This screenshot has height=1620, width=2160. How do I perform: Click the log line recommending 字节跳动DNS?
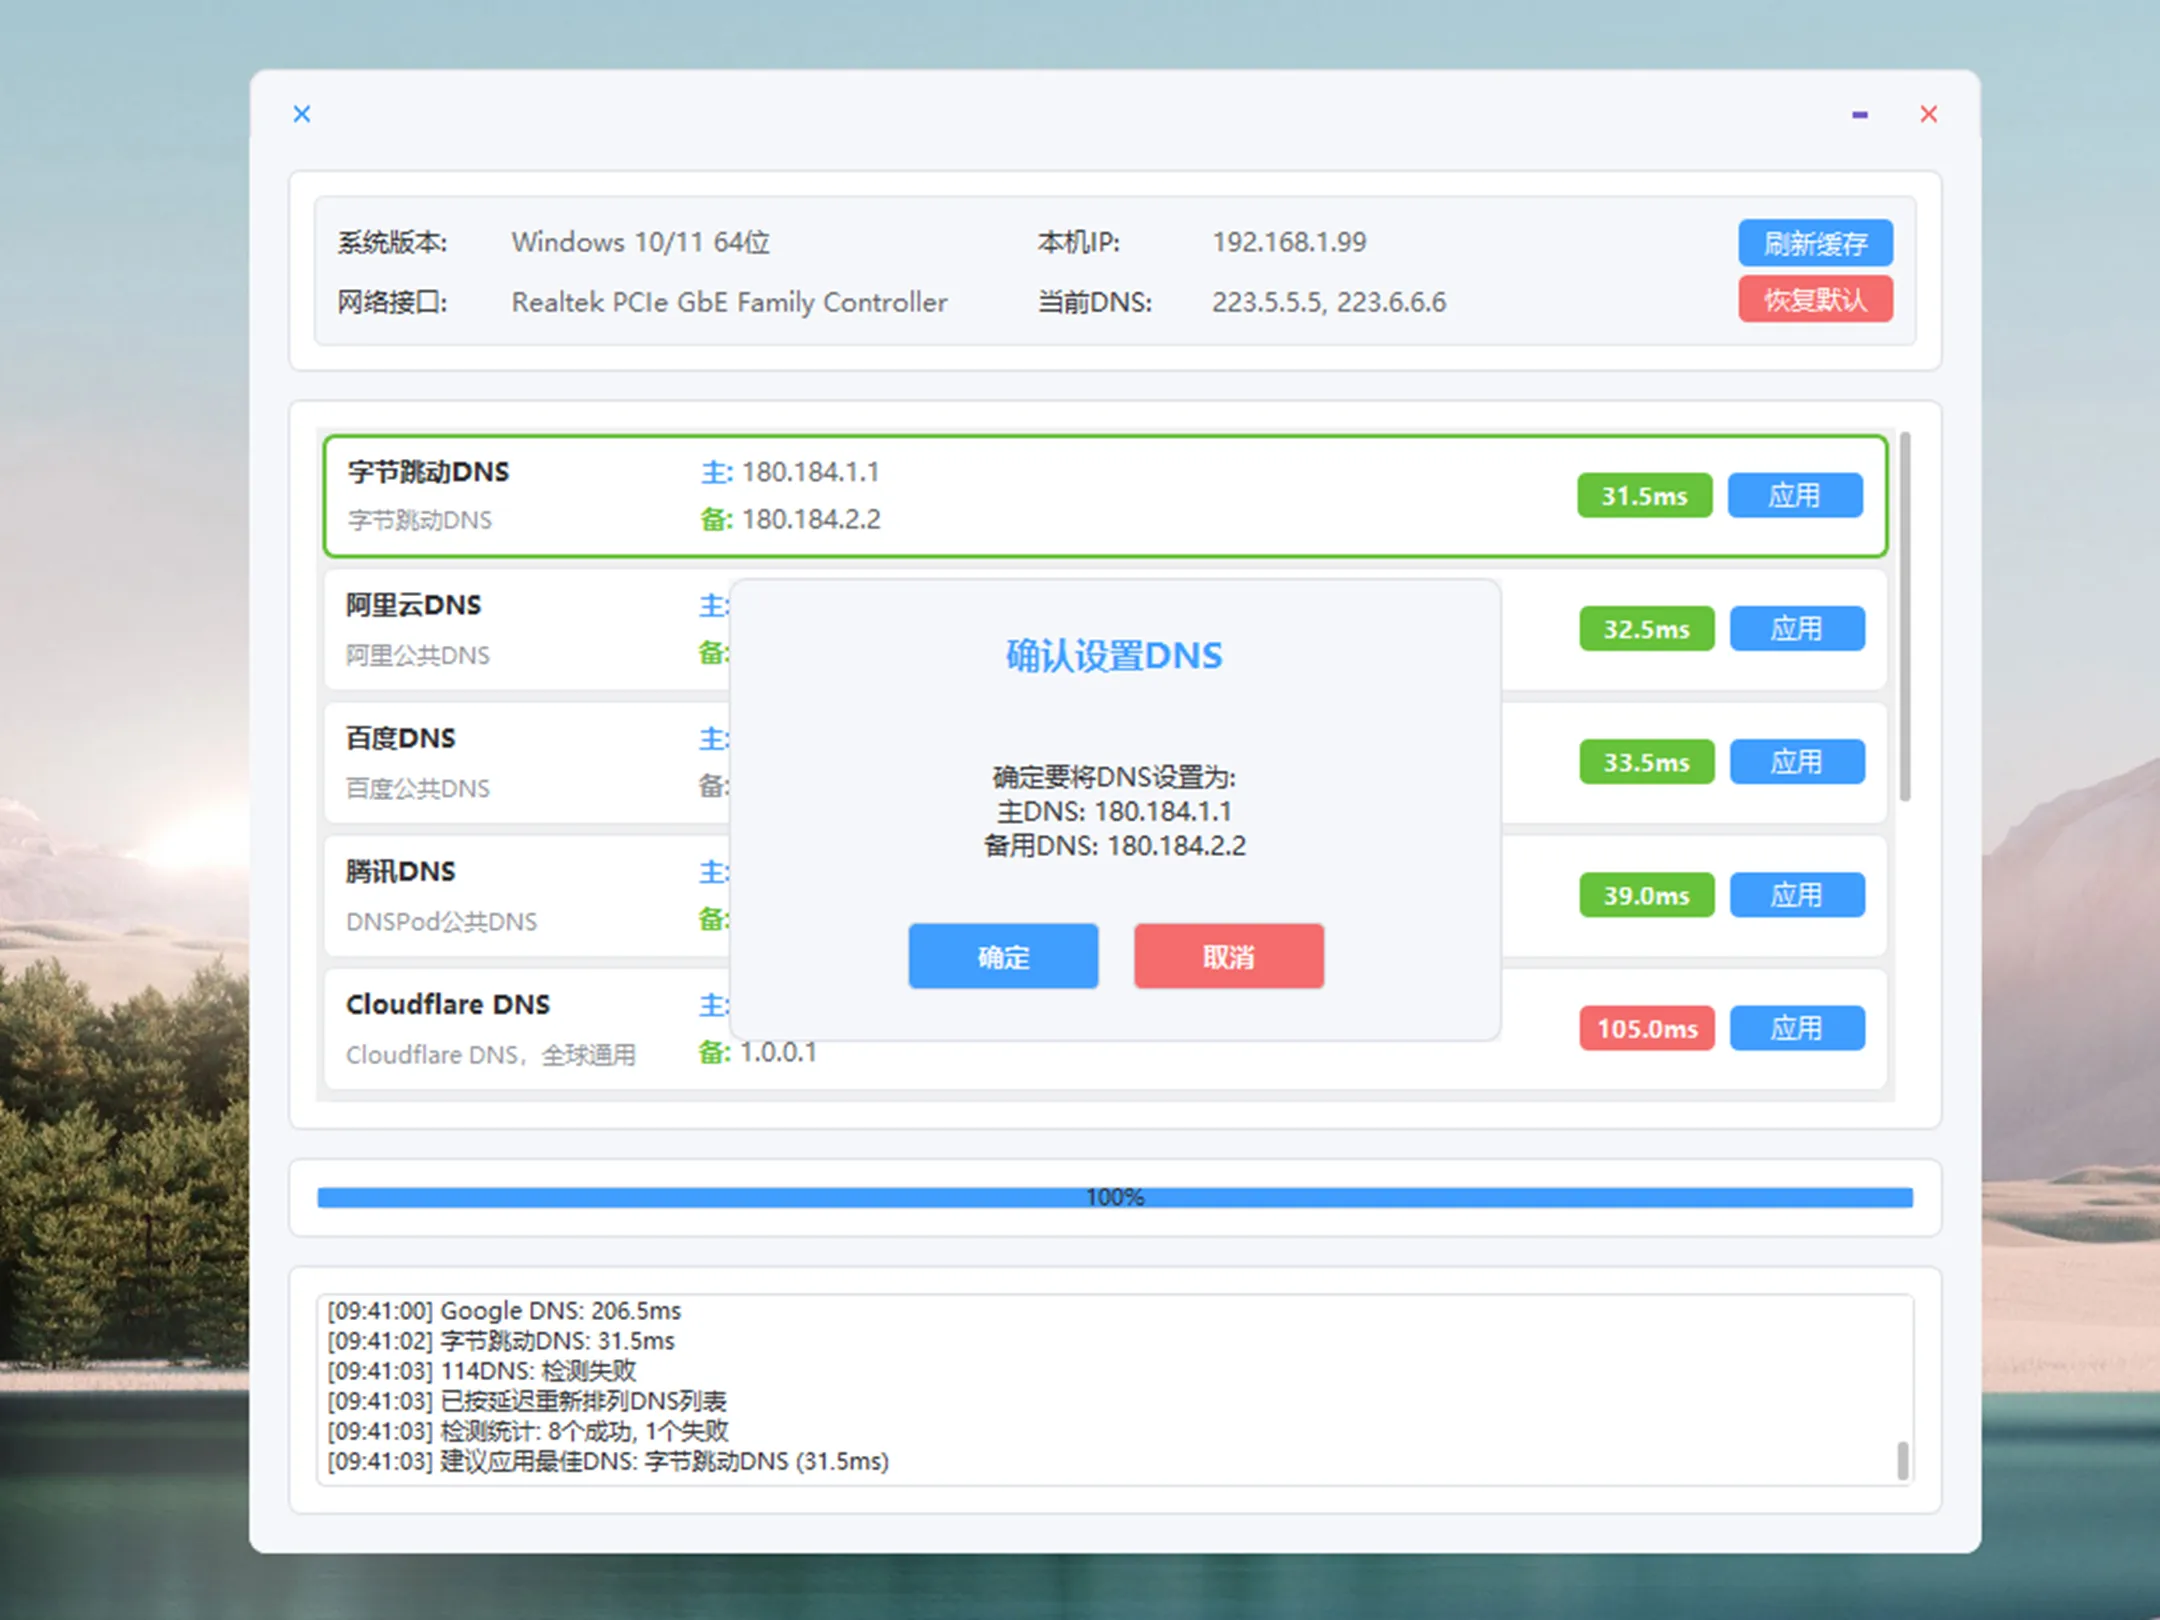pyautogui.click(x=607, y=1461)
